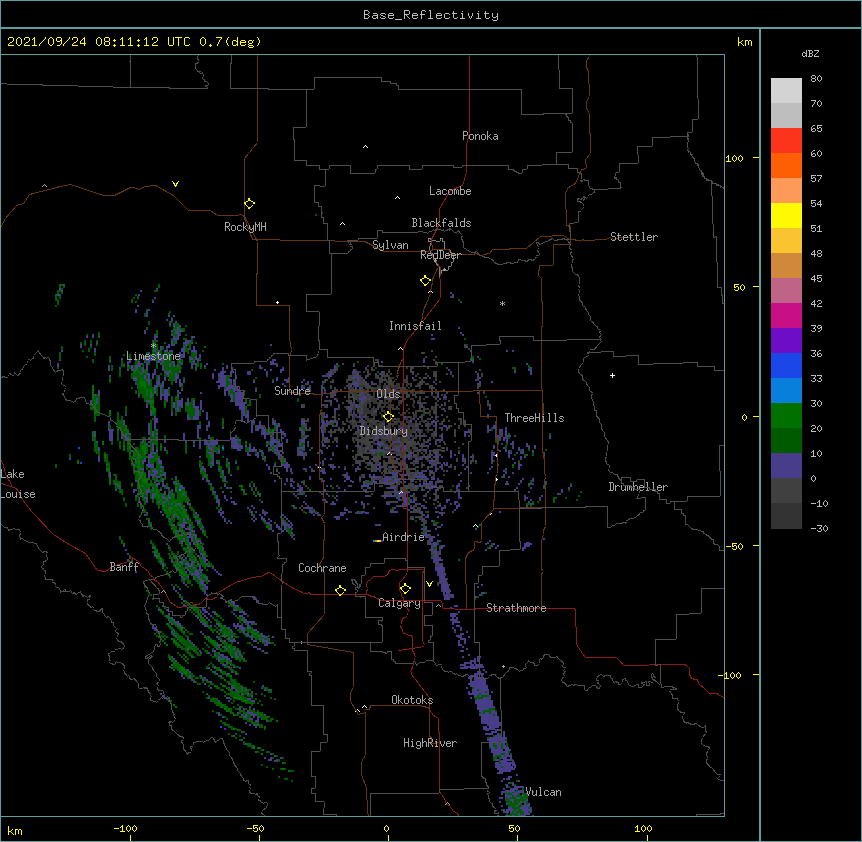Click the RockyMH label

pos(245,227)
